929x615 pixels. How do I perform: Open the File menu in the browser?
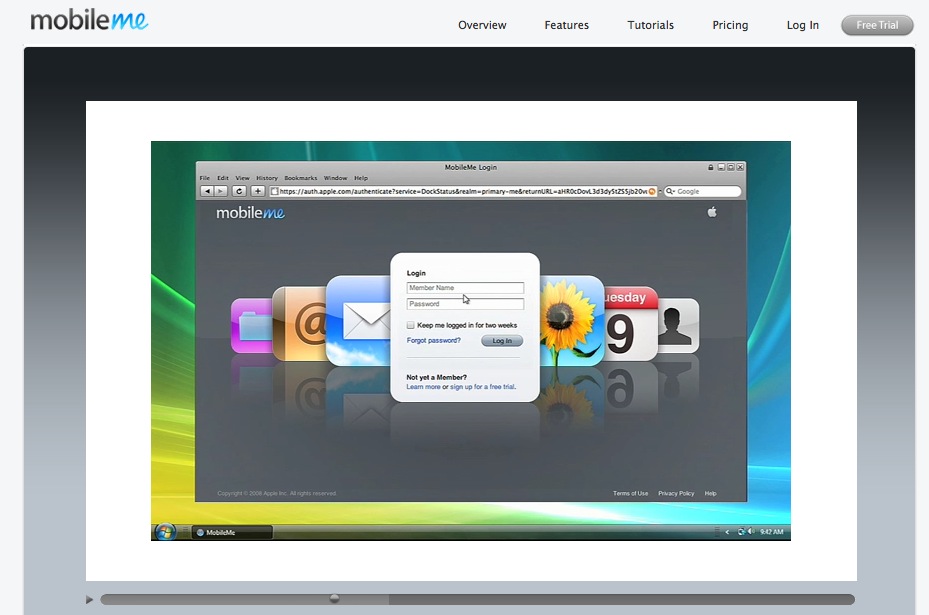coord(204,178)
